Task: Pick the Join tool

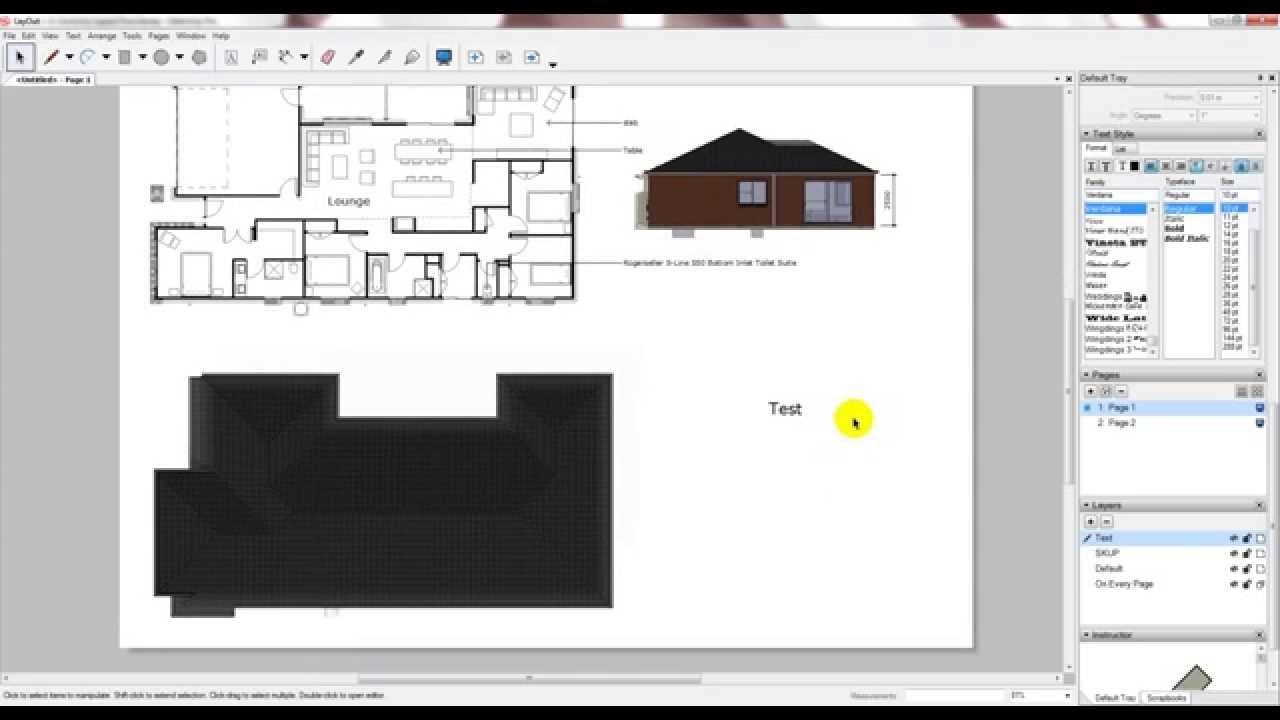Action: pyautogui.click(x=411, y=57)
